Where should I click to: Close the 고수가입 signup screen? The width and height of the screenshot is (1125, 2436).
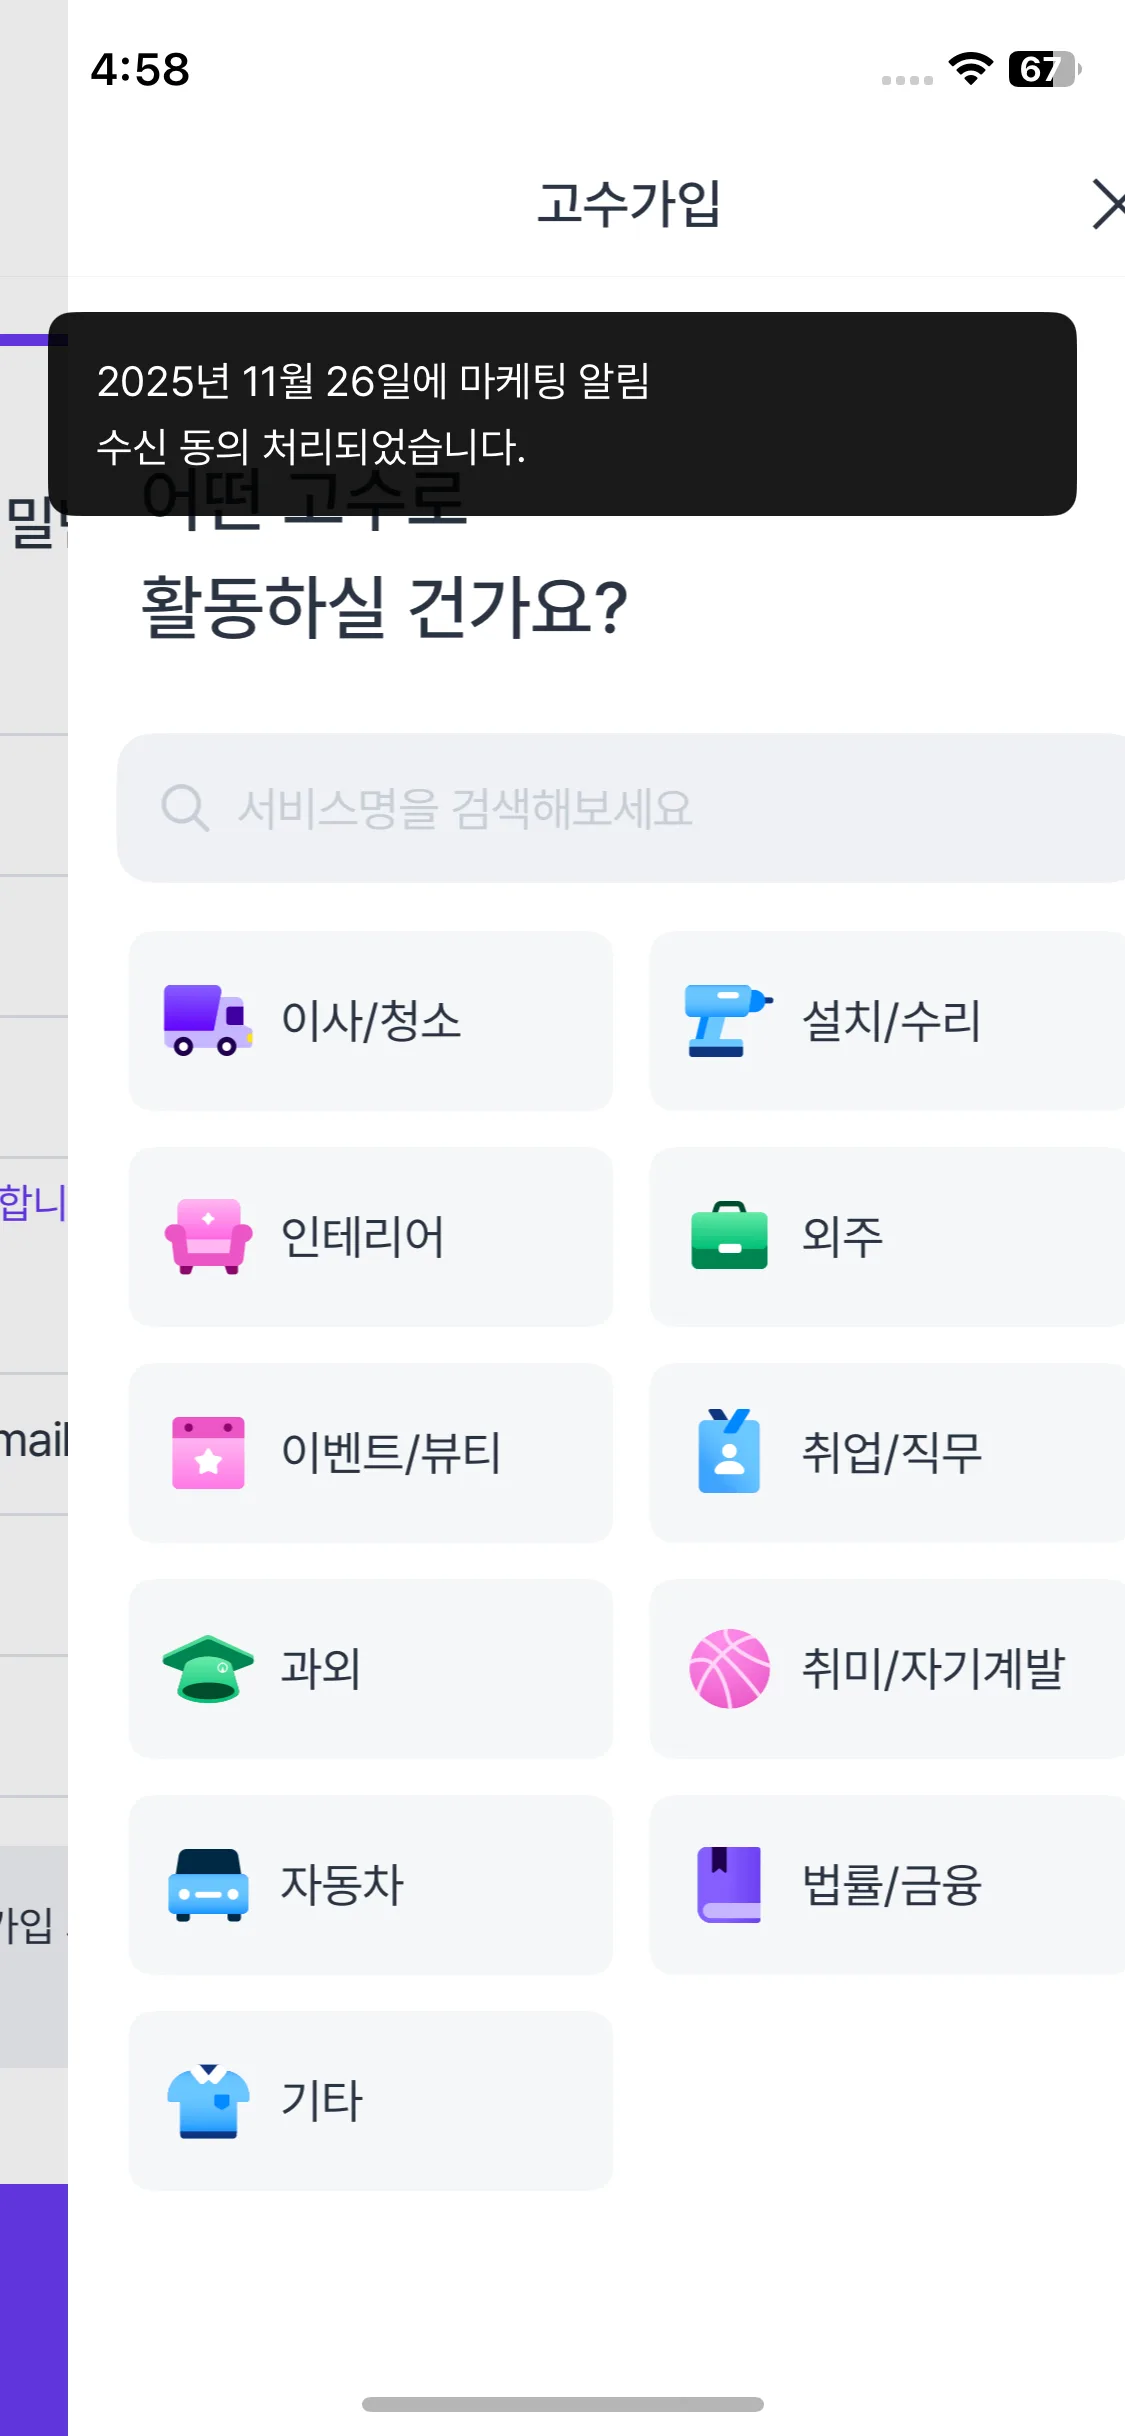click(x=1106, y=204)
